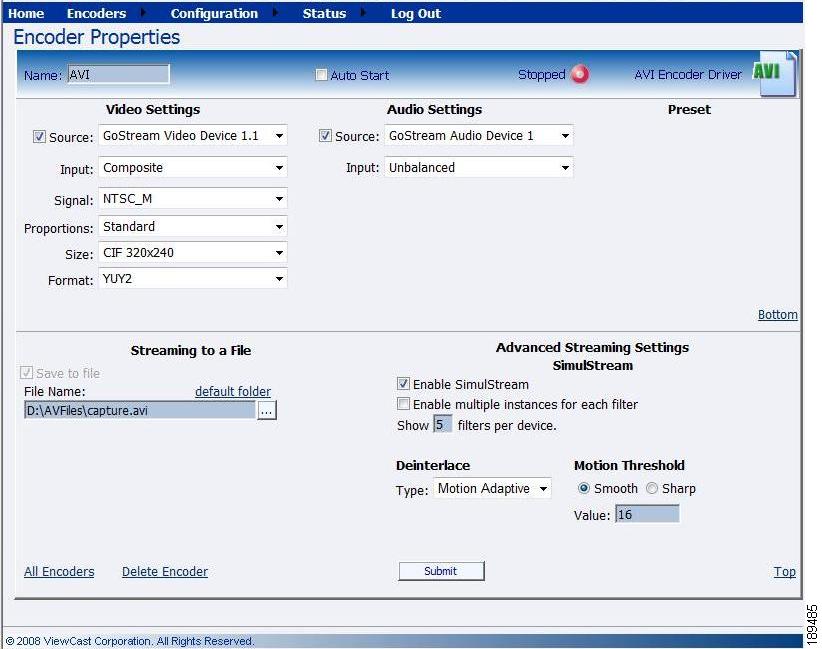Enable multiple instances for each filter
This screenshot has width=822, height=649.
pos(403,404)
